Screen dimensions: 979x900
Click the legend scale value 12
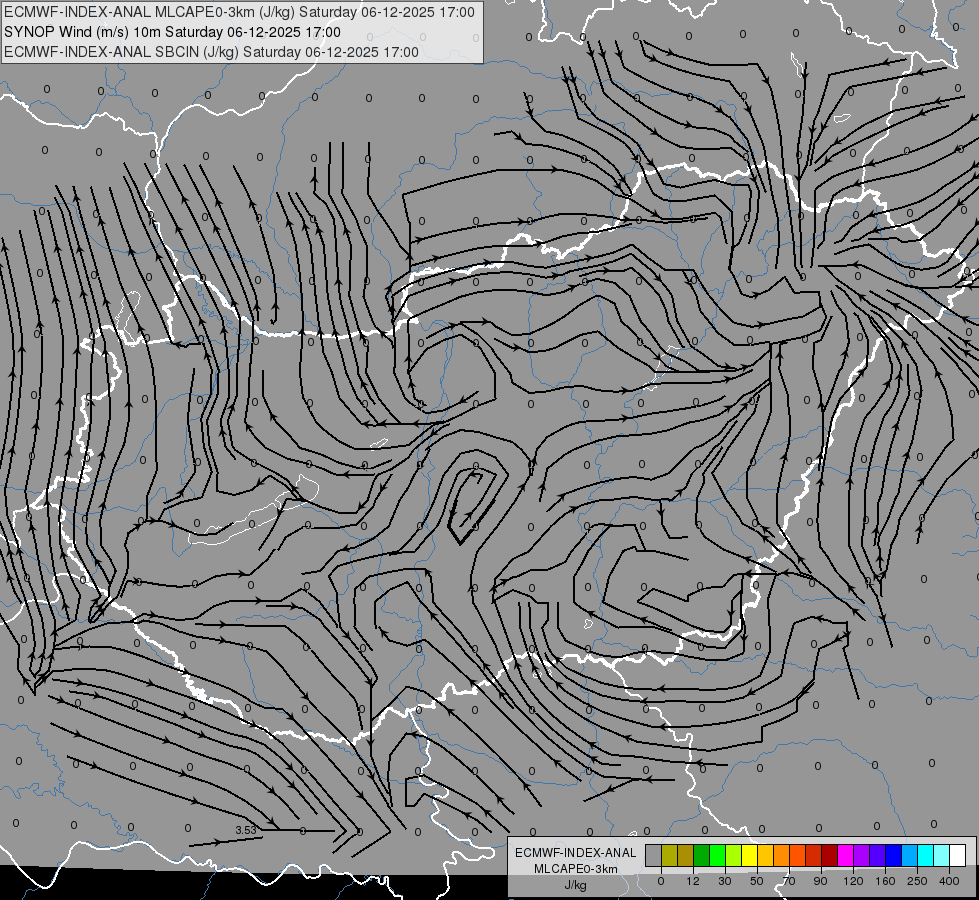[x=693, y=881]
